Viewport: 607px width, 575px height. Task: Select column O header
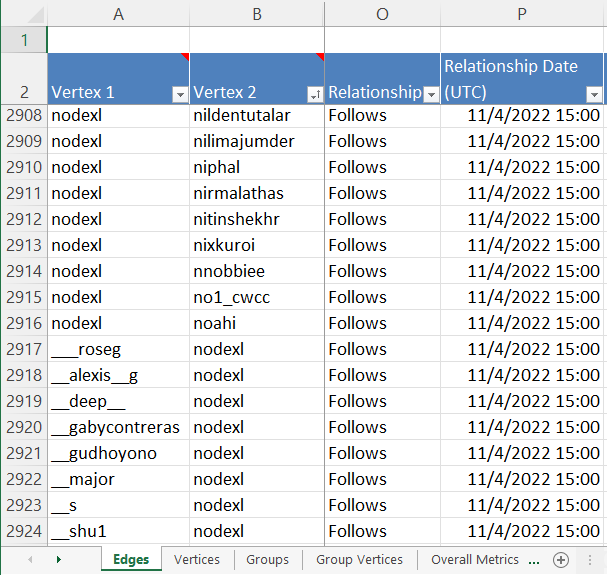tap(382, 13)
